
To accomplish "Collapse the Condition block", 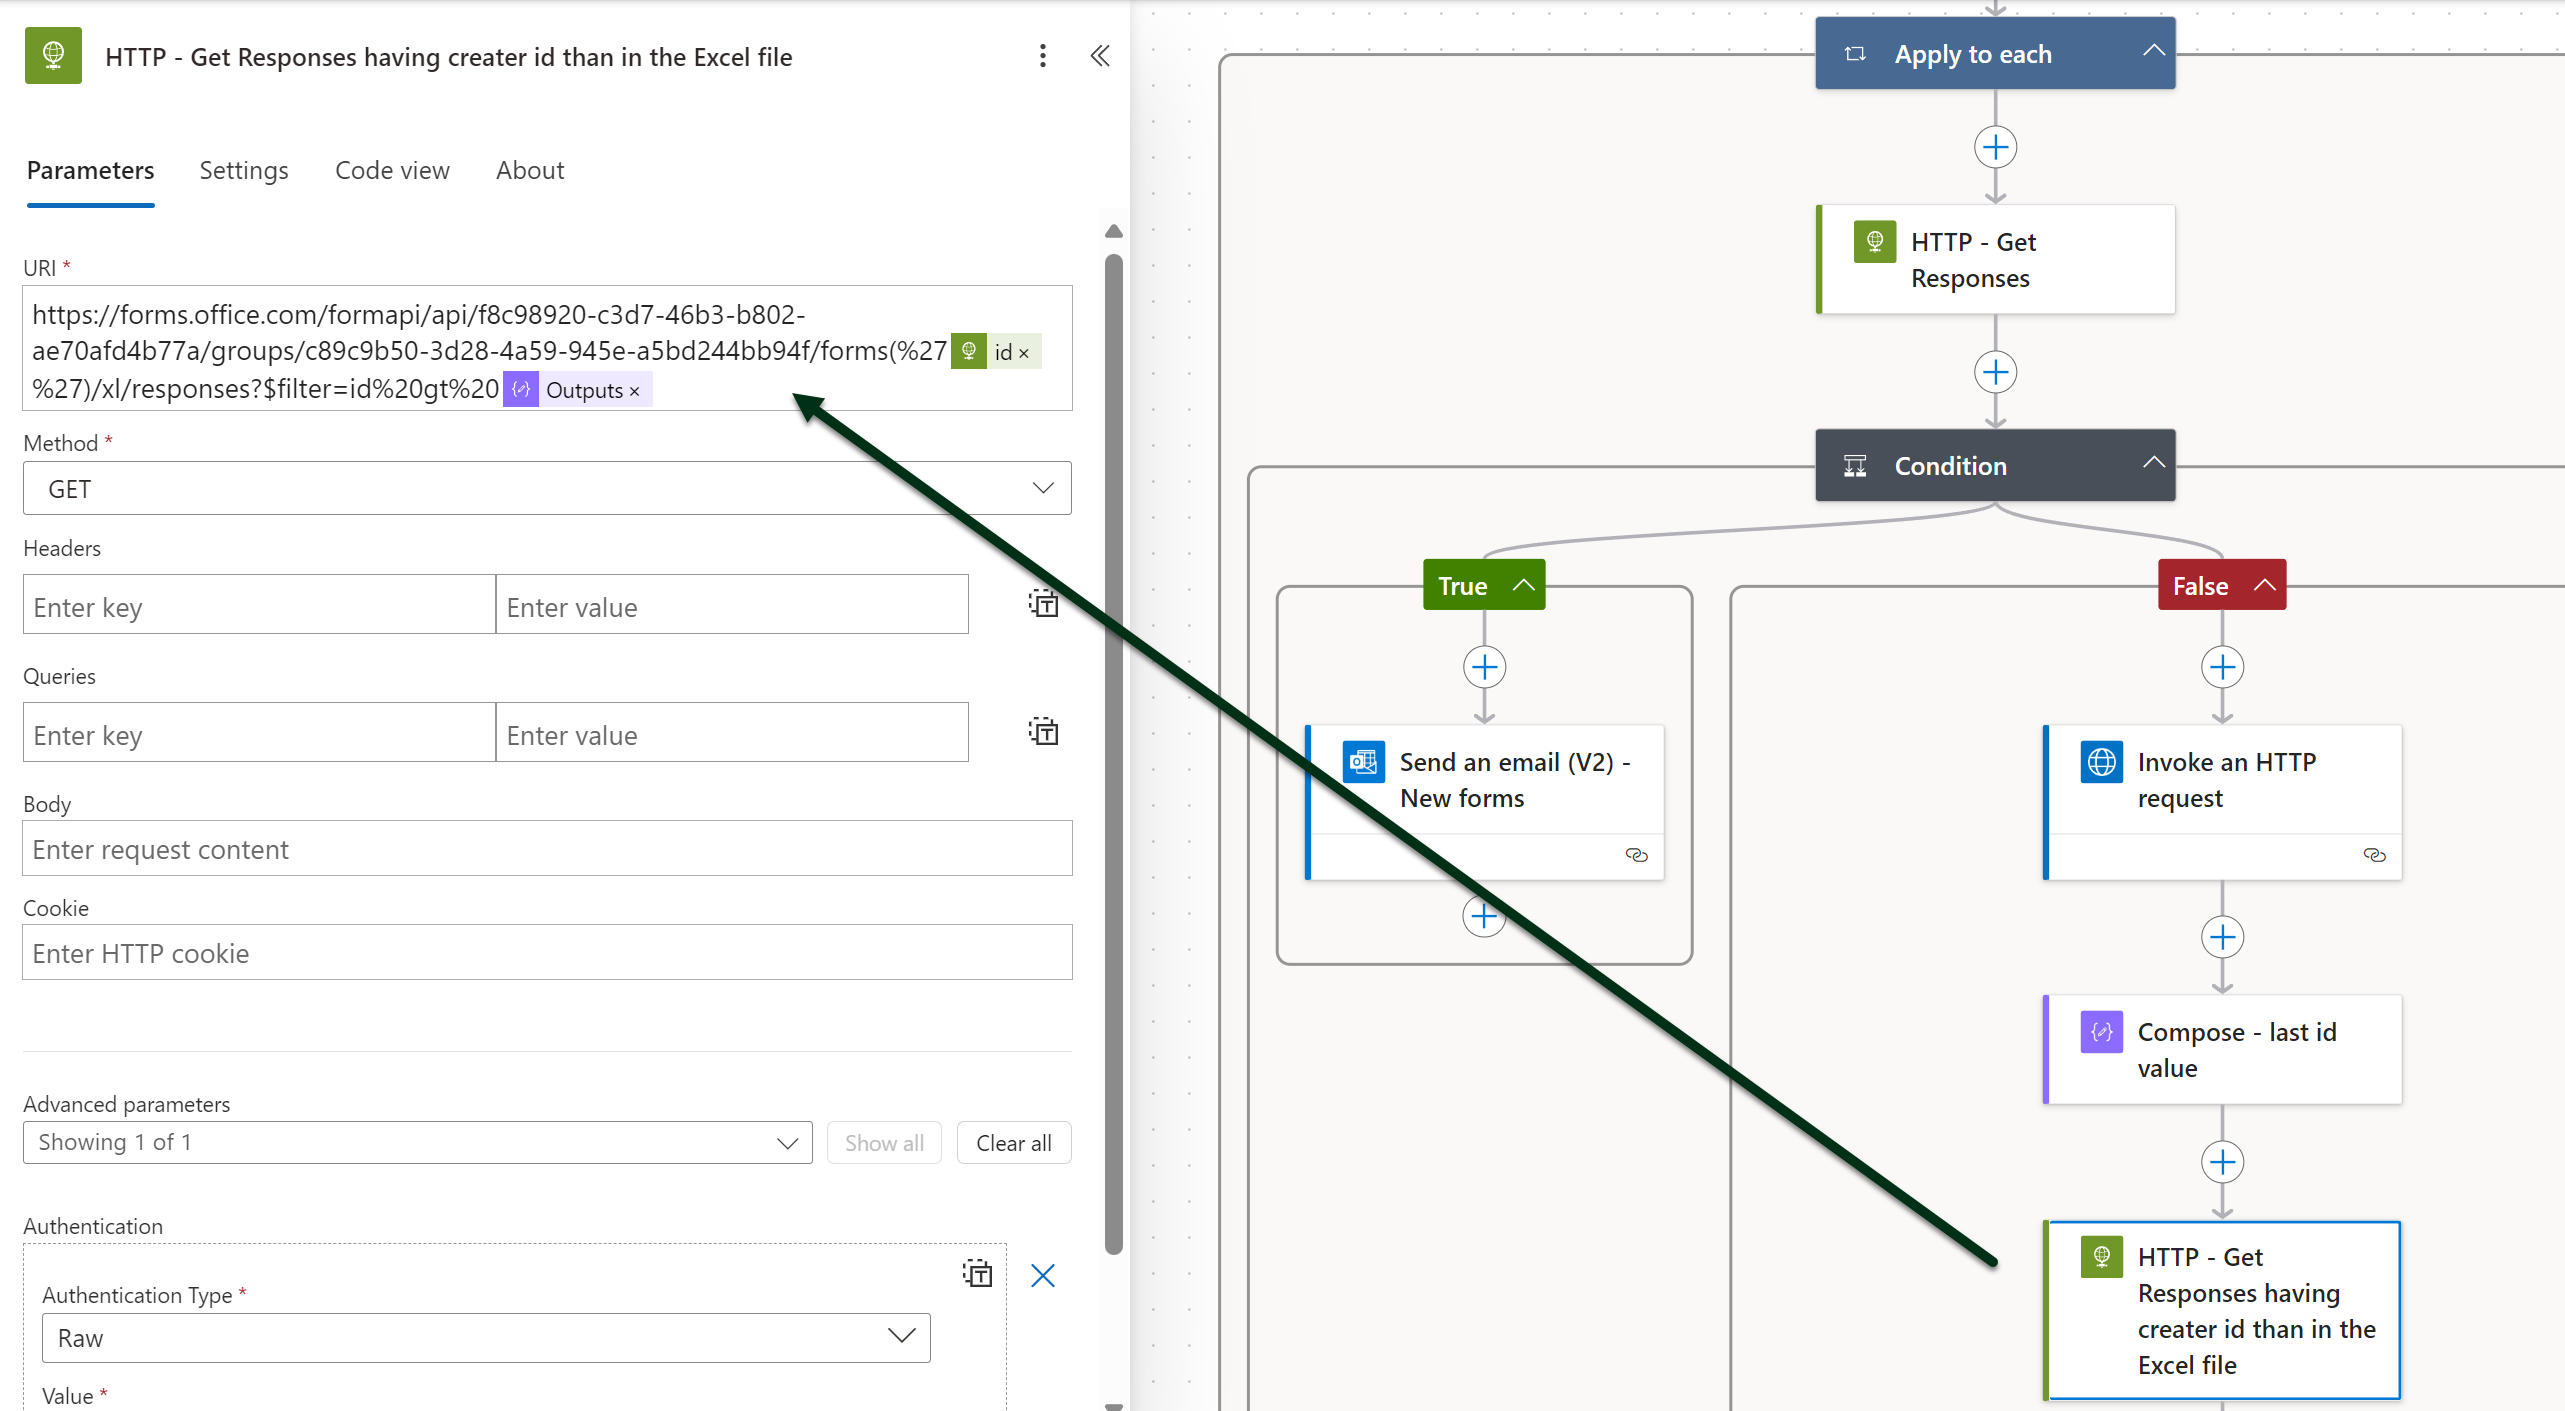I will [2153, 464].
